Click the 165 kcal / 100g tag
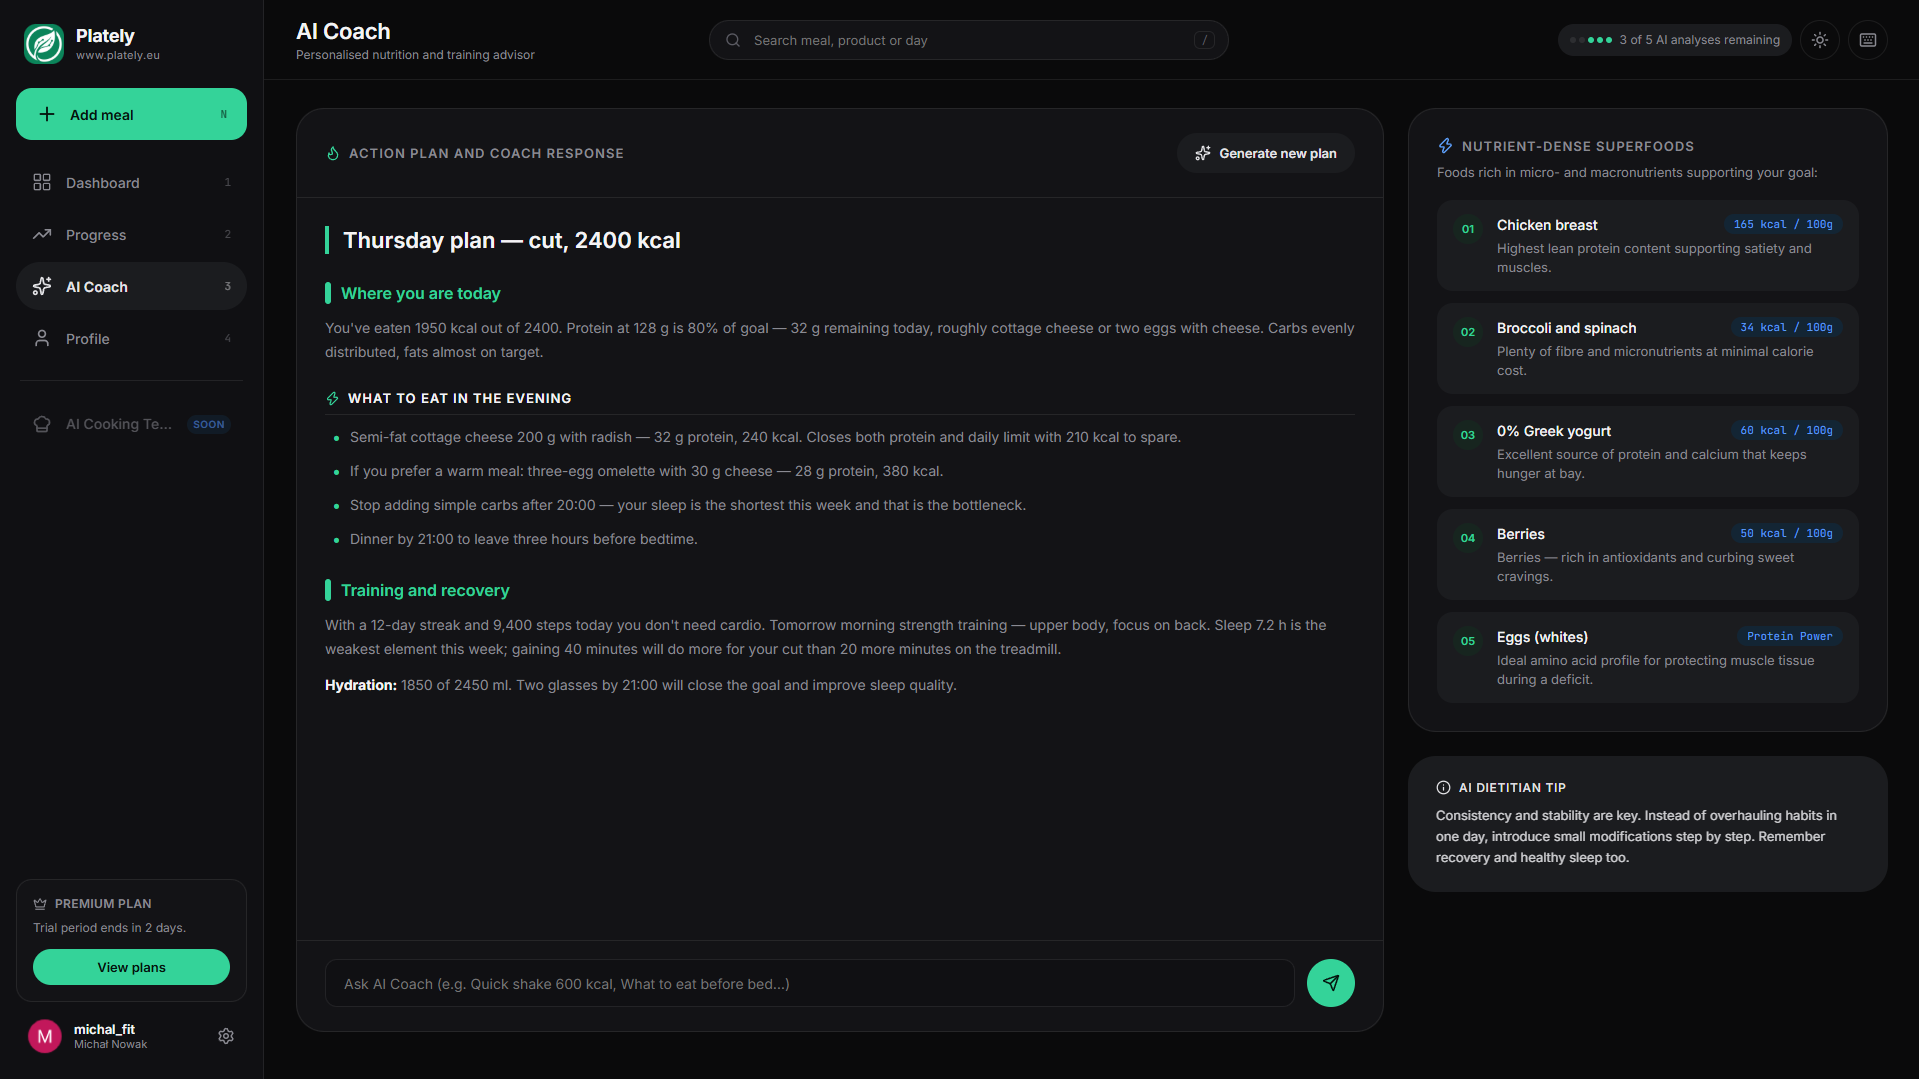This screenshot has width=1919, height=1079. pyautogui.click(x=1783, y=224)
